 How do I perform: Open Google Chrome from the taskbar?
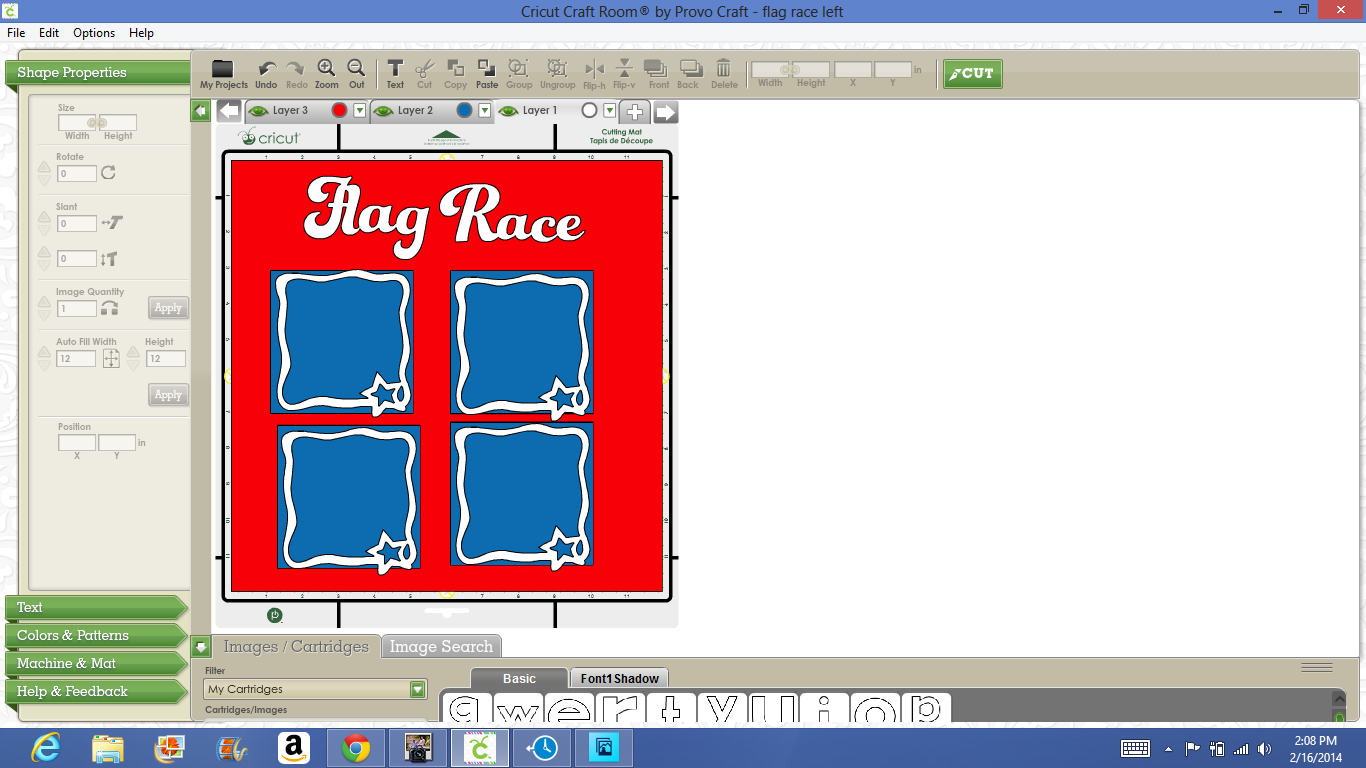tap(355, 748)
